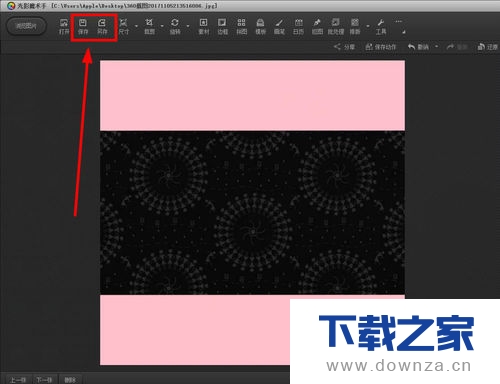Select the 抠图 cutout tool

click(x=317, y=27)
